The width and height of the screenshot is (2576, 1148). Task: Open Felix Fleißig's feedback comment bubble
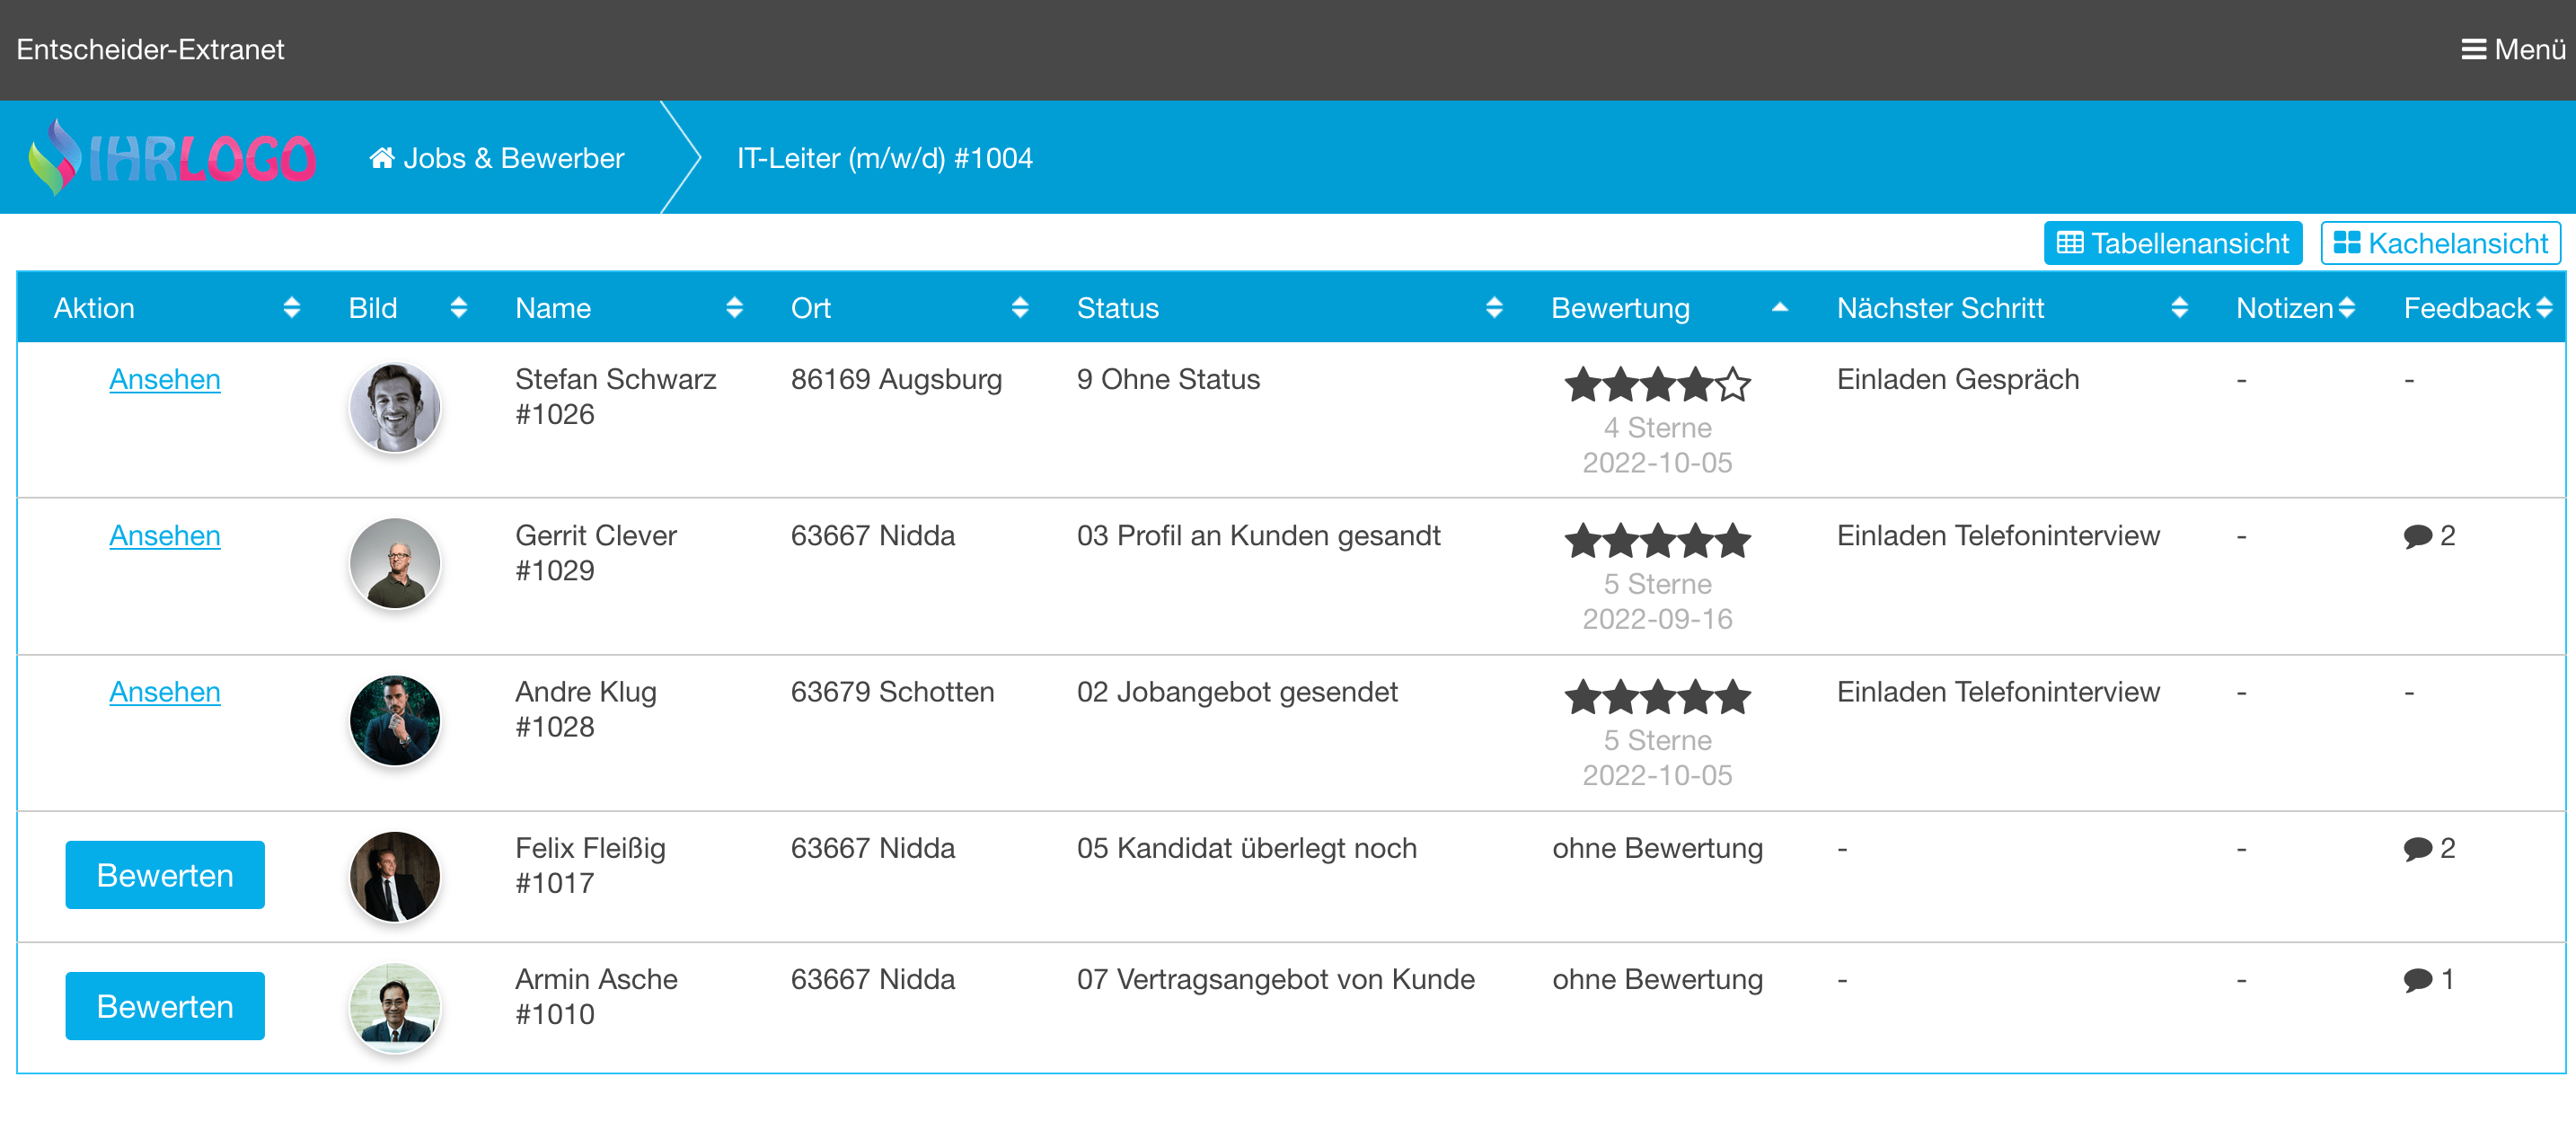(2417, 849)
